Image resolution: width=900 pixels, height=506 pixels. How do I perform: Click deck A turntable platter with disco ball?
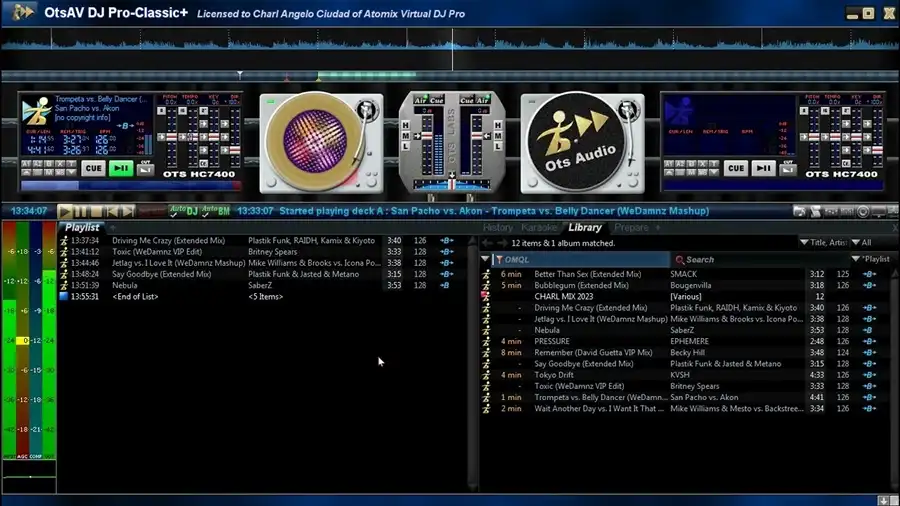pyautogui.click(x=316, y=139)
